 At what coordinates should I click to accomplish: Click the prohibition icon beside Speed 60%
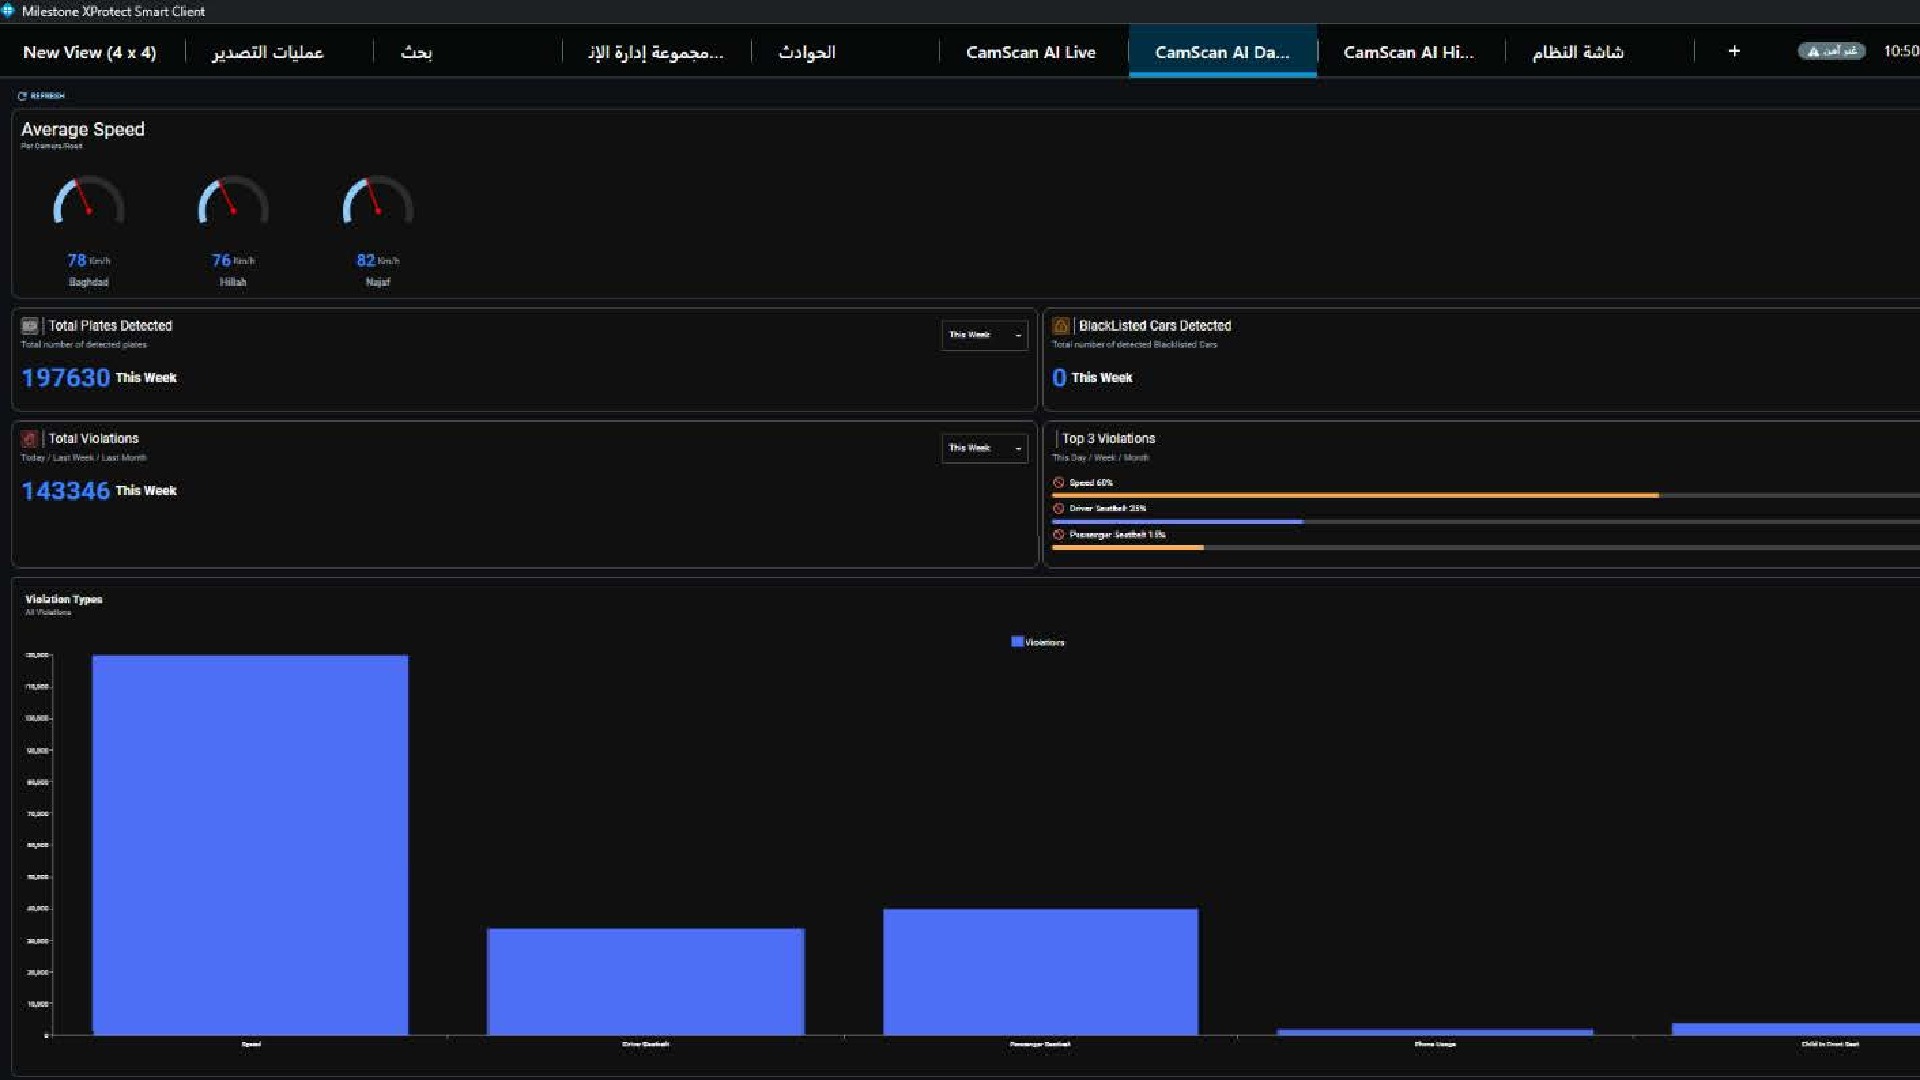1058,483
